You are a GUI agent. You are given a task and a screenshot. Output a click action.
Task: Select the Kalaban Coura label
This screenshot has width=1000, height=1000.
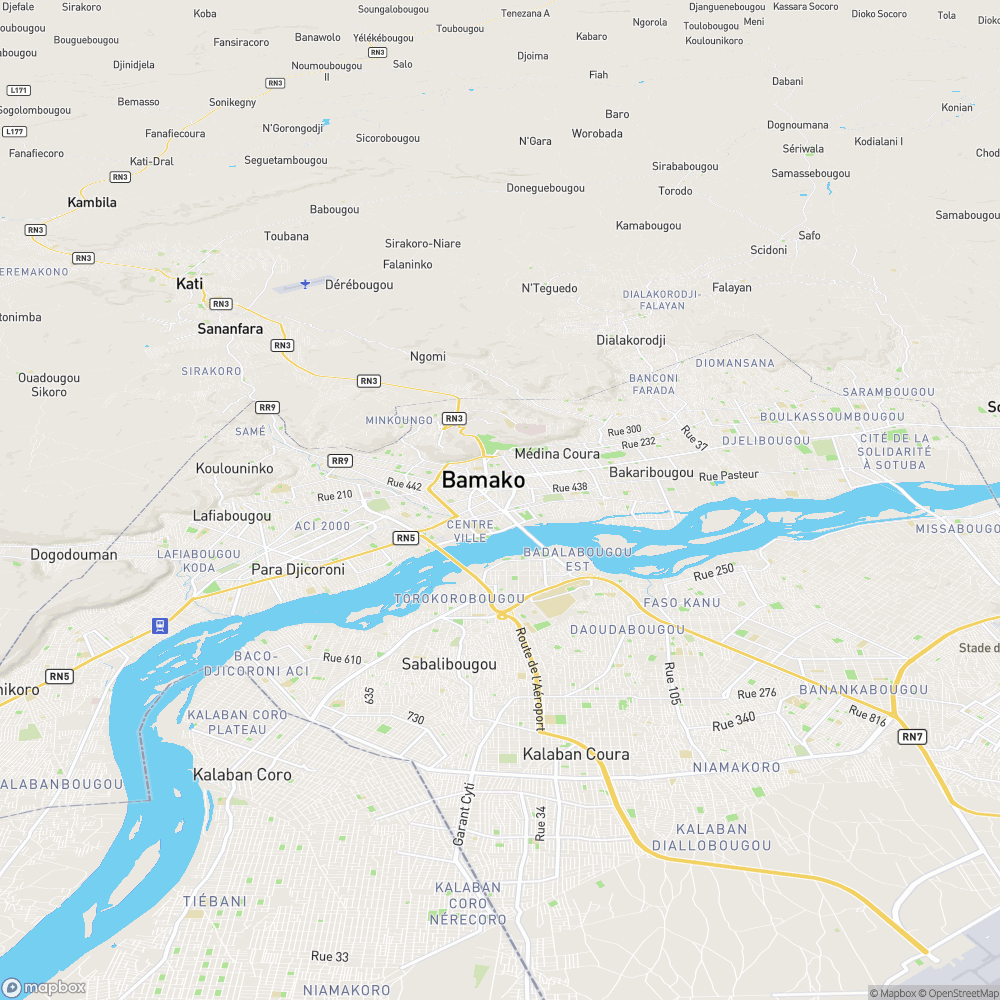pyautogui.click(x=576, y=754)
